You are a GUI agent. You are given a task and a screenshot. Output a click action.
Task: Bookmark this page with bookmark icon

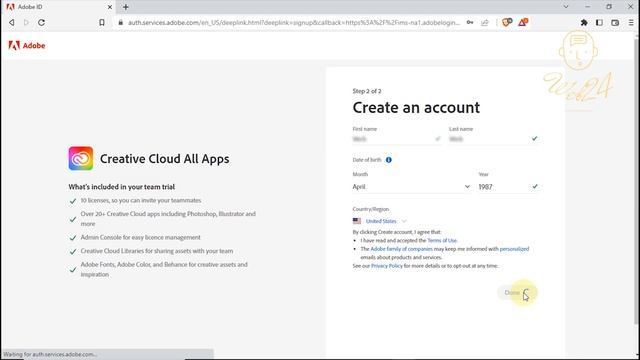point(102,22)
